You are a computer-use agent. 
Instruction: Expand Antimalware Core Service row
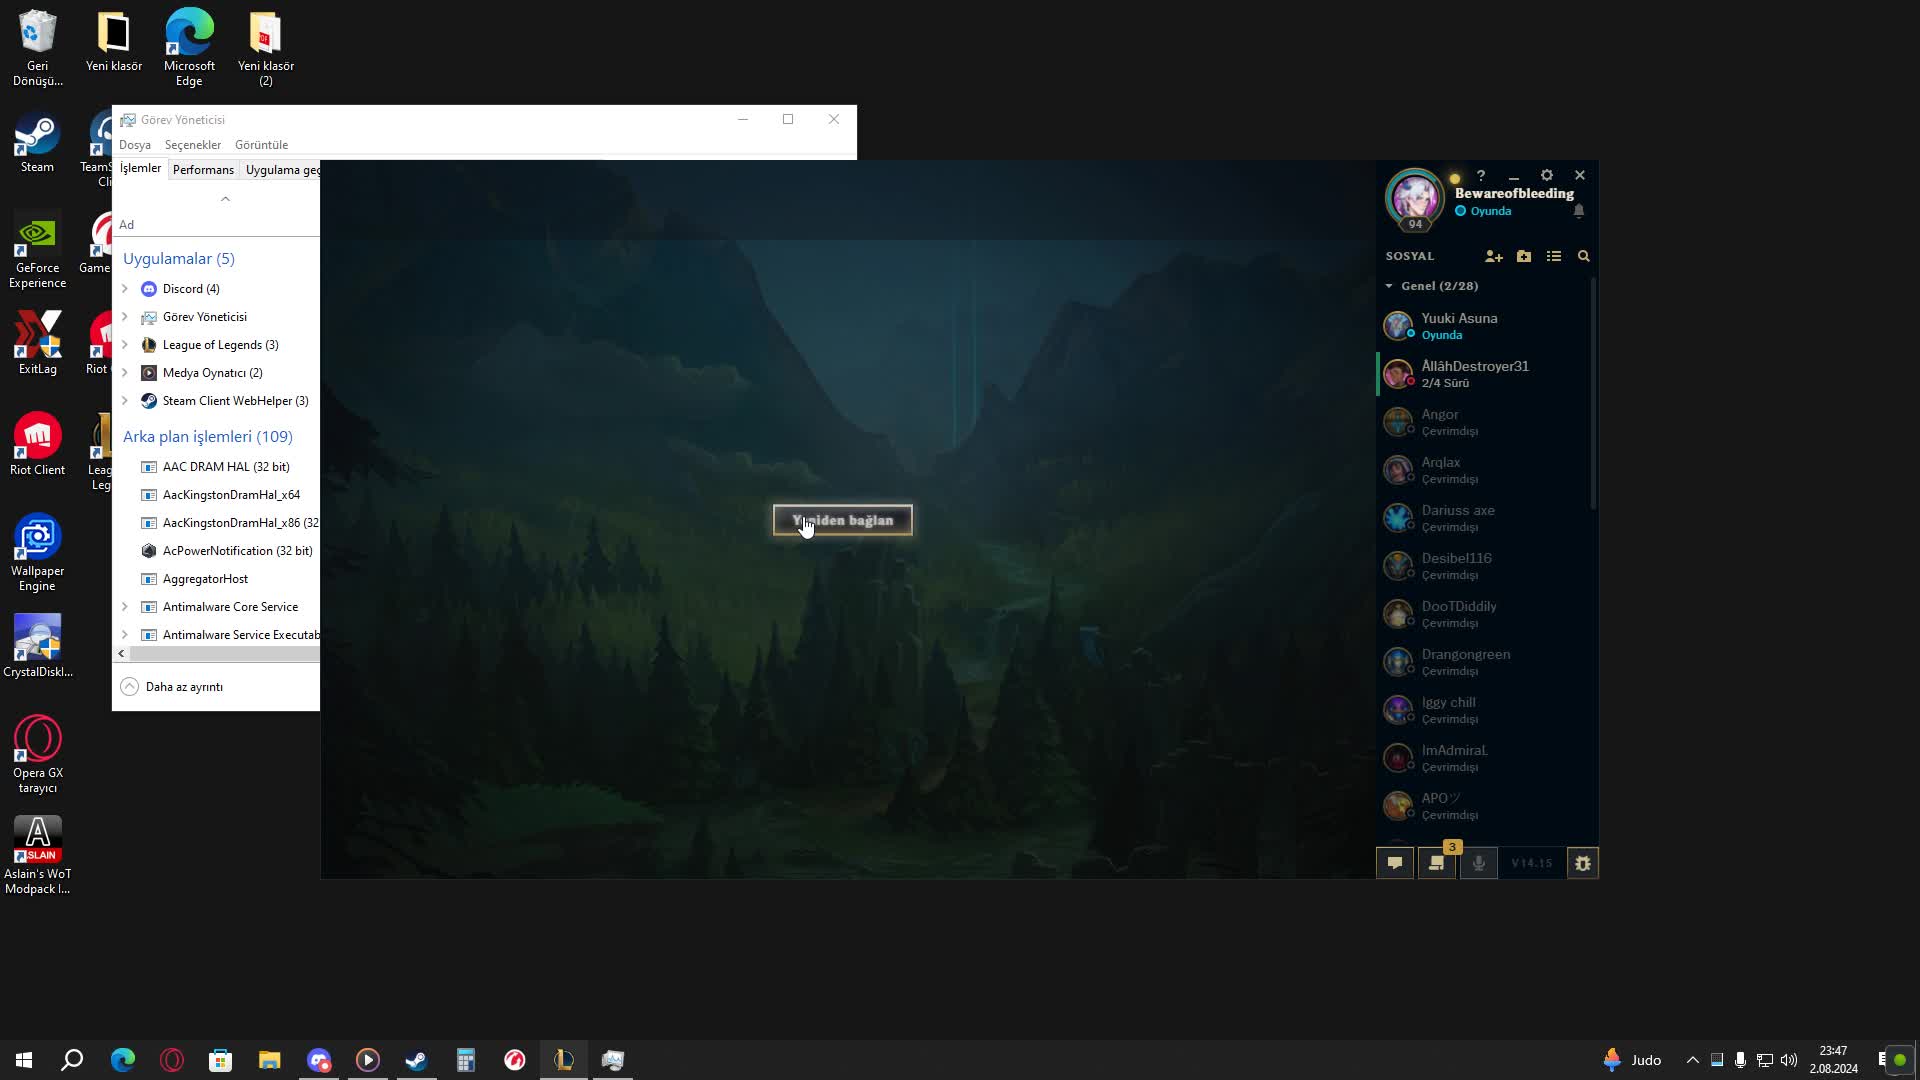coord(125,607)
